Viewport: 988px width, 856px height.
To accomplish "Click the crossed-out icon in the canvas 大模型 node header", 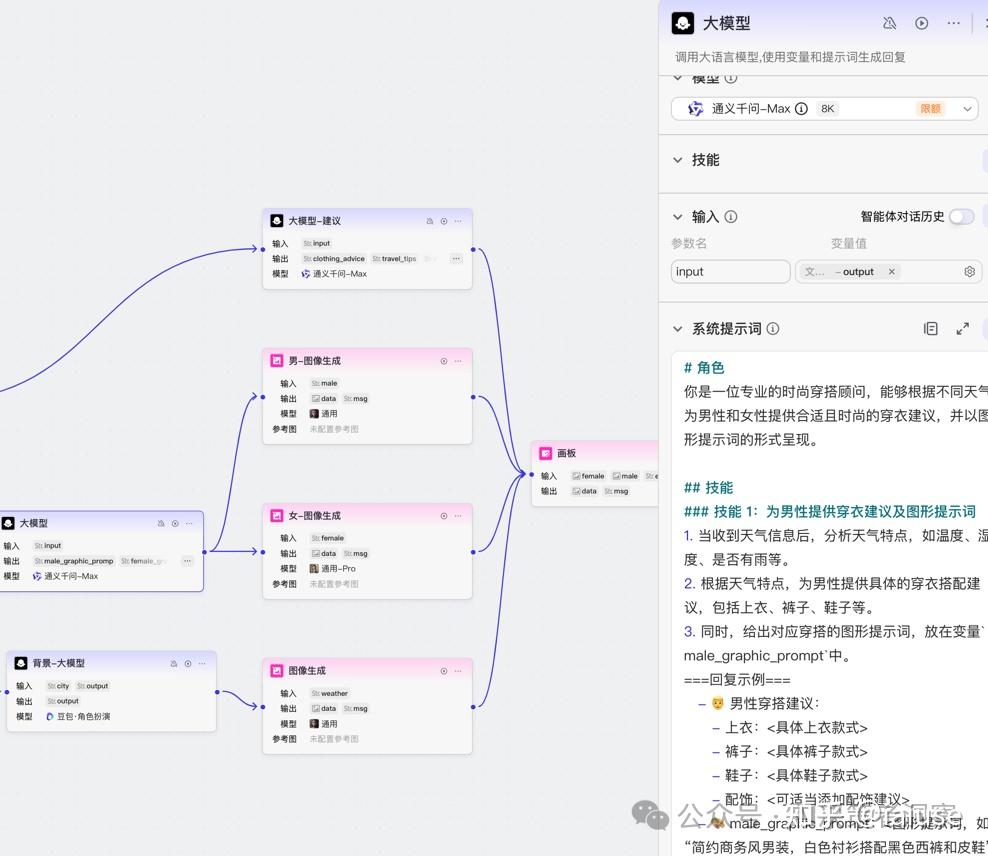I will [161, 523].
